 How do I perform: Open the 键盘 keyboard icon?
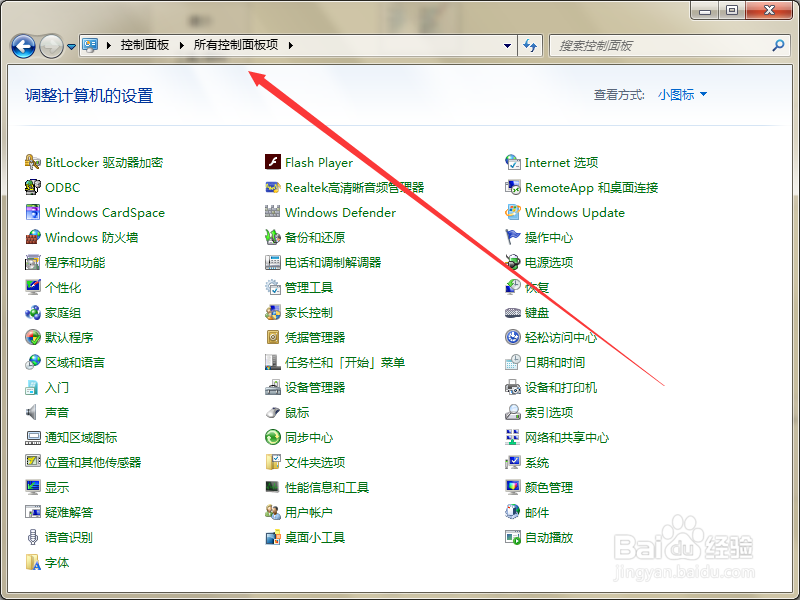512,312
